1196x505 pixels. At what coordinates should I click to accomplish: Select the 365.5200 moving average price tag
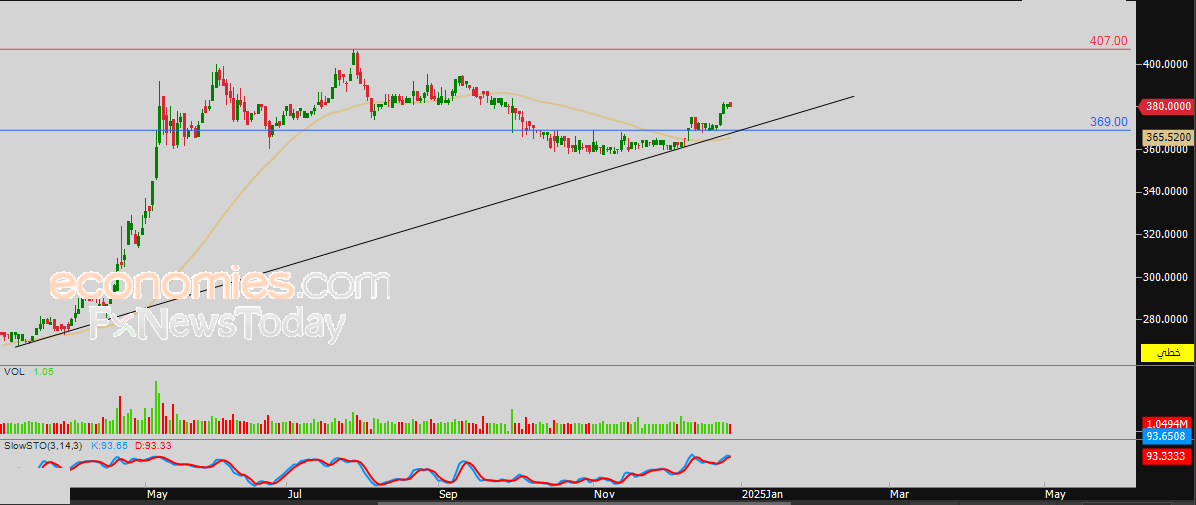click(x=1167, y=137)
